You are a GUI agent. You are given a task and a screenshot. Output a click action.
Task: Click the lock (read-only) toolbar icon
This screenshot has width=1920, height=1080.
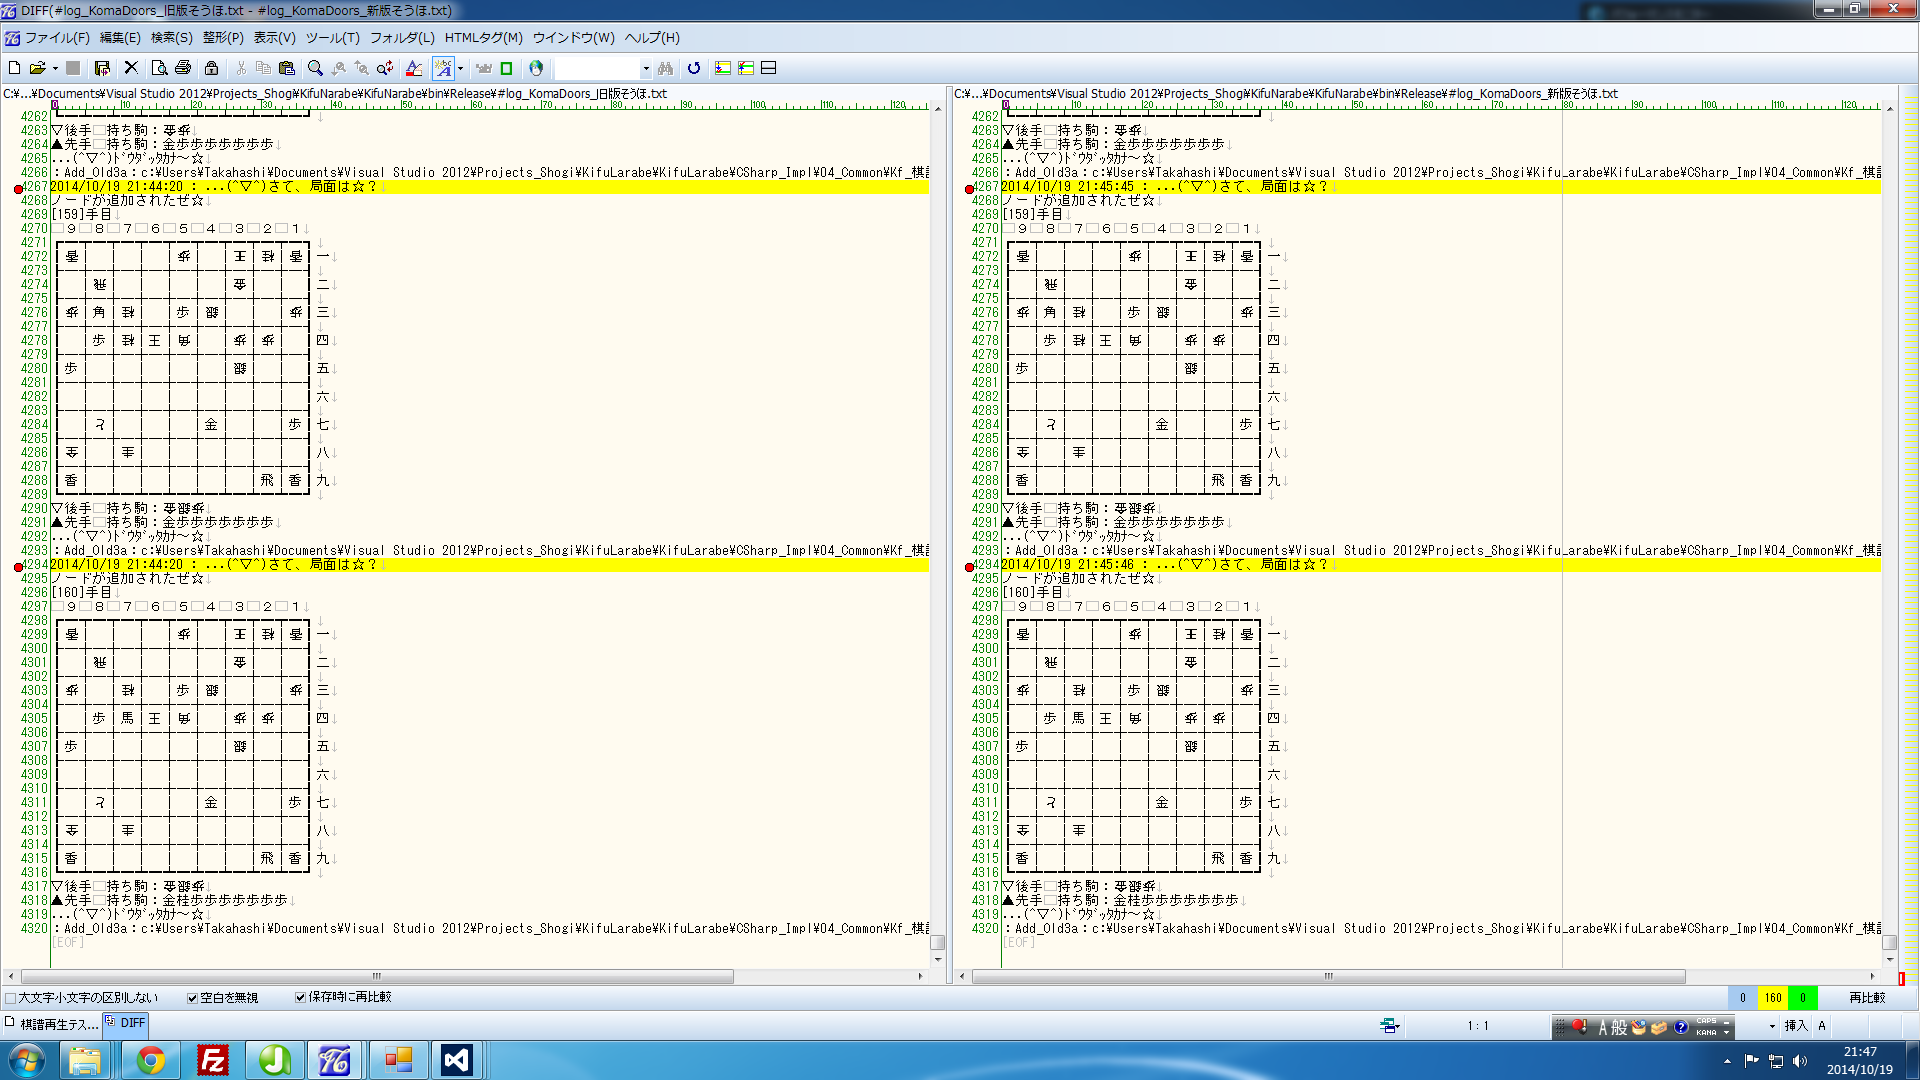pyautogui.click(x=211, y=68)
